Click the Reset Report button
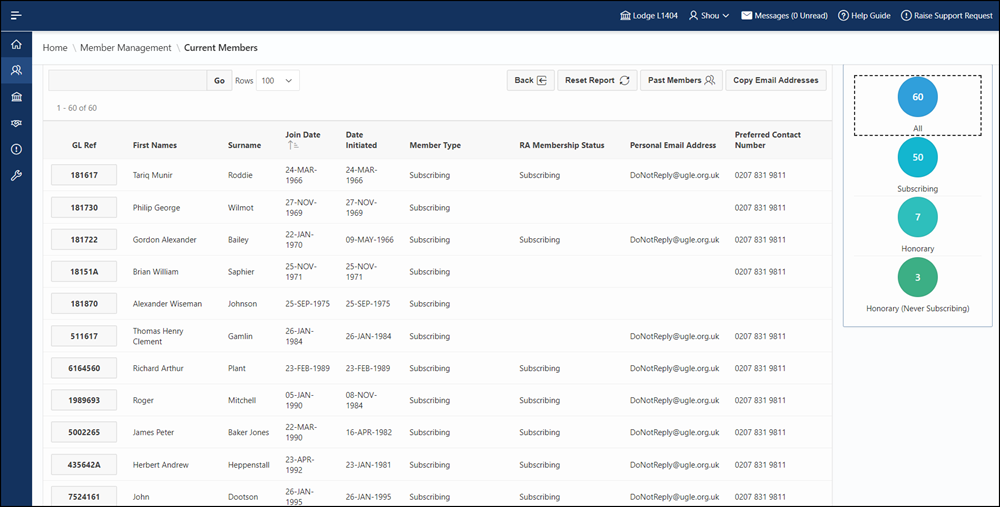Screen dimensions: 1000x508 pyautogui.click(x=596, y=81)
